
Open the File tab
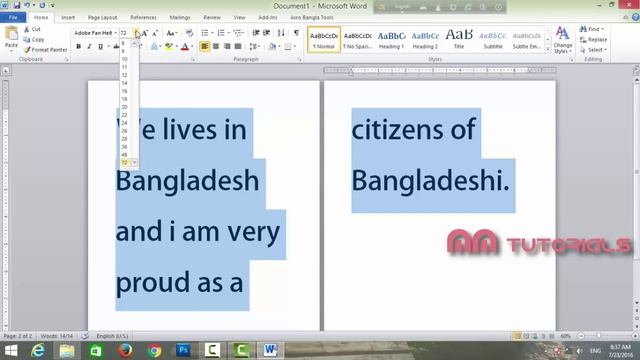point(13,18)
